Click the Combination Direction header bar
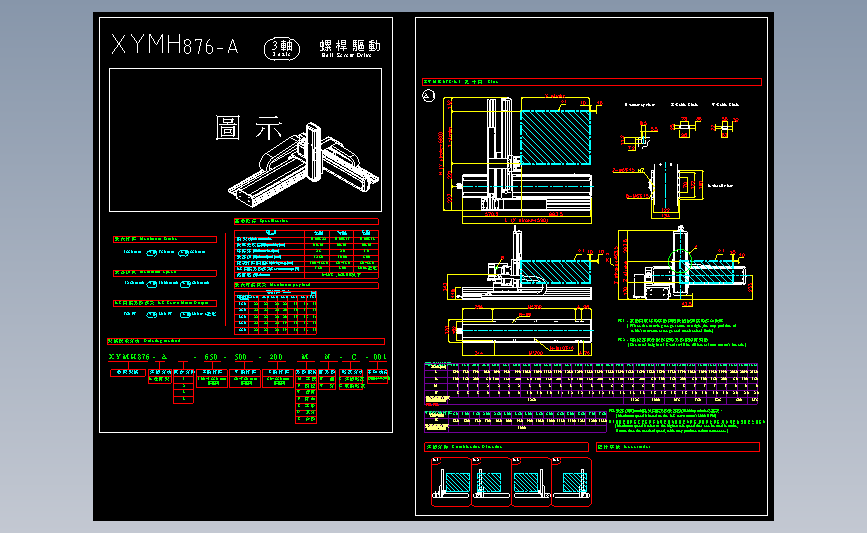The height and width of the screenshot is (533, 867). [506, 447]
